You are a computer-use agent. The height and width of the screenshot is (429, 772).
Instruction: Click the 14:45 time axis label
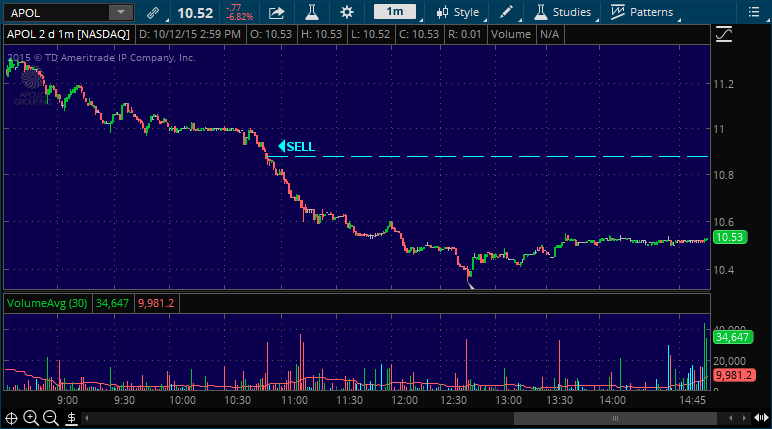[692, 400]
